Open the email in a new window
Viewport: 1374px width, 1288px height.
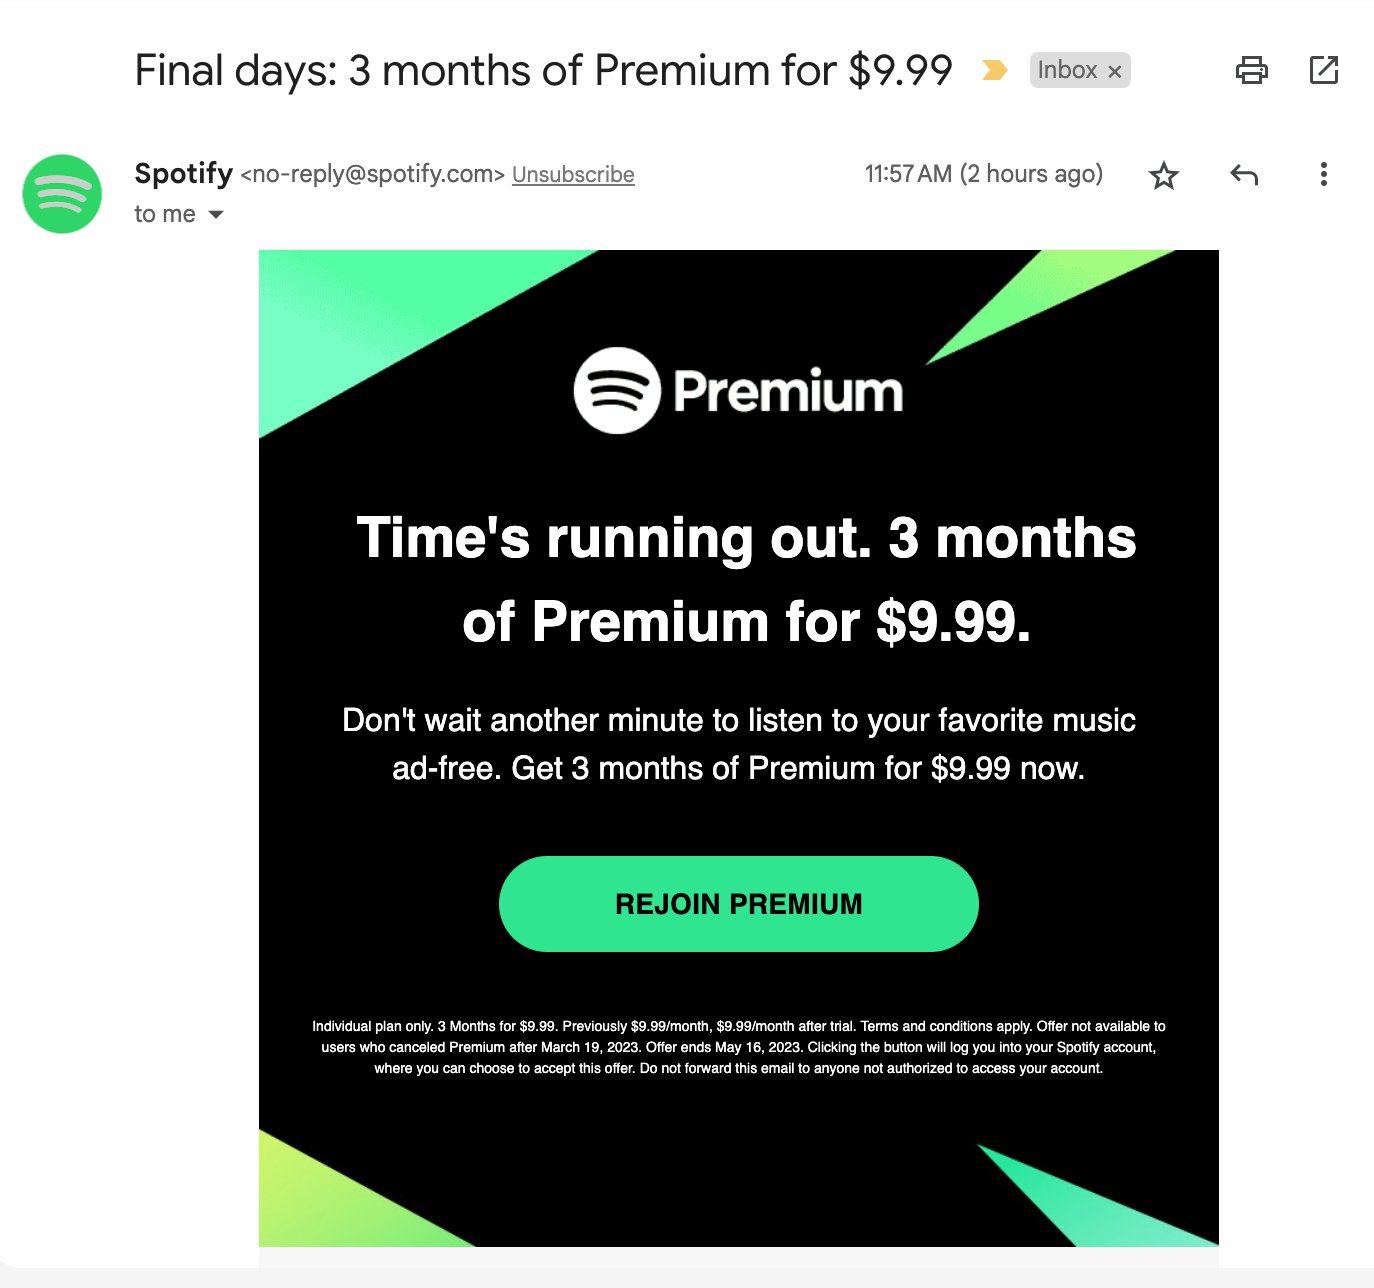coord(1324,70)
